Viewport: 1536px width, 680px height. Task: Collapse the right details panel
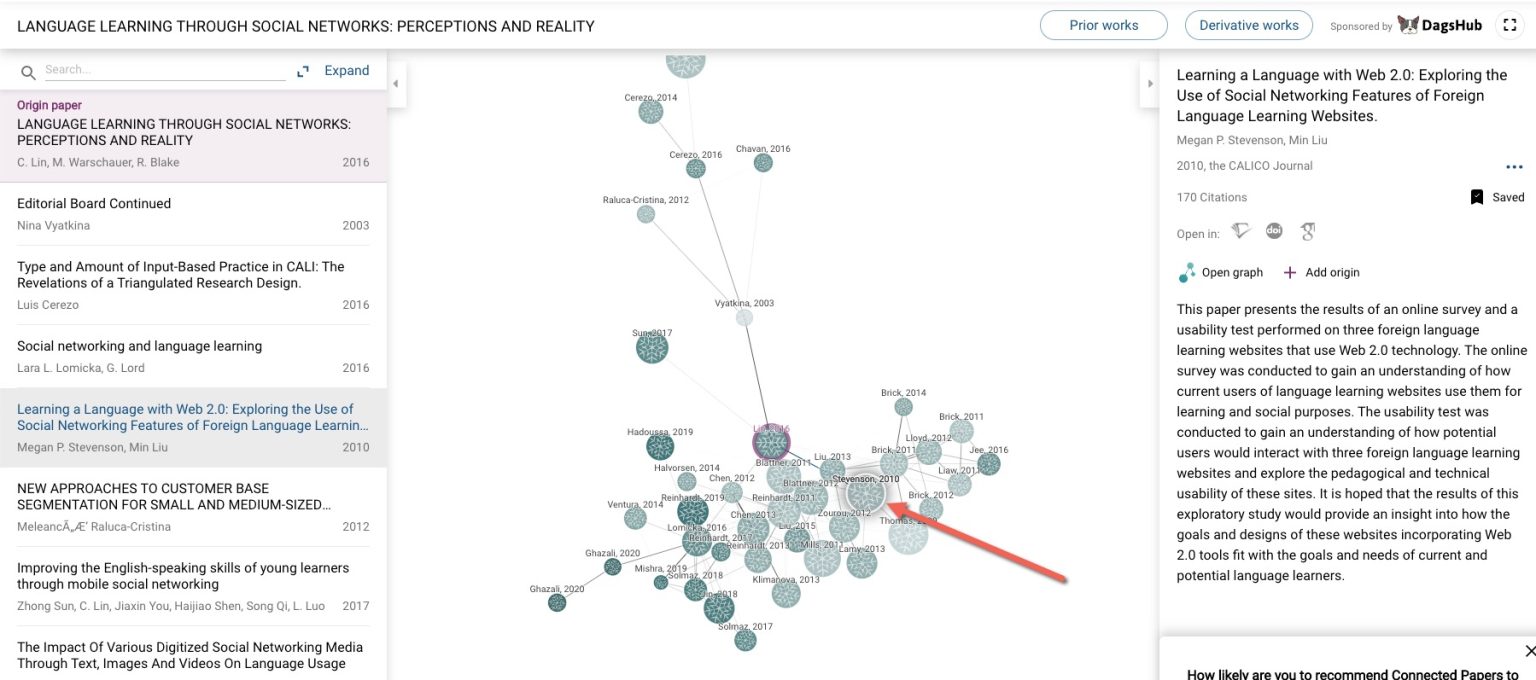click(1149, 83)
